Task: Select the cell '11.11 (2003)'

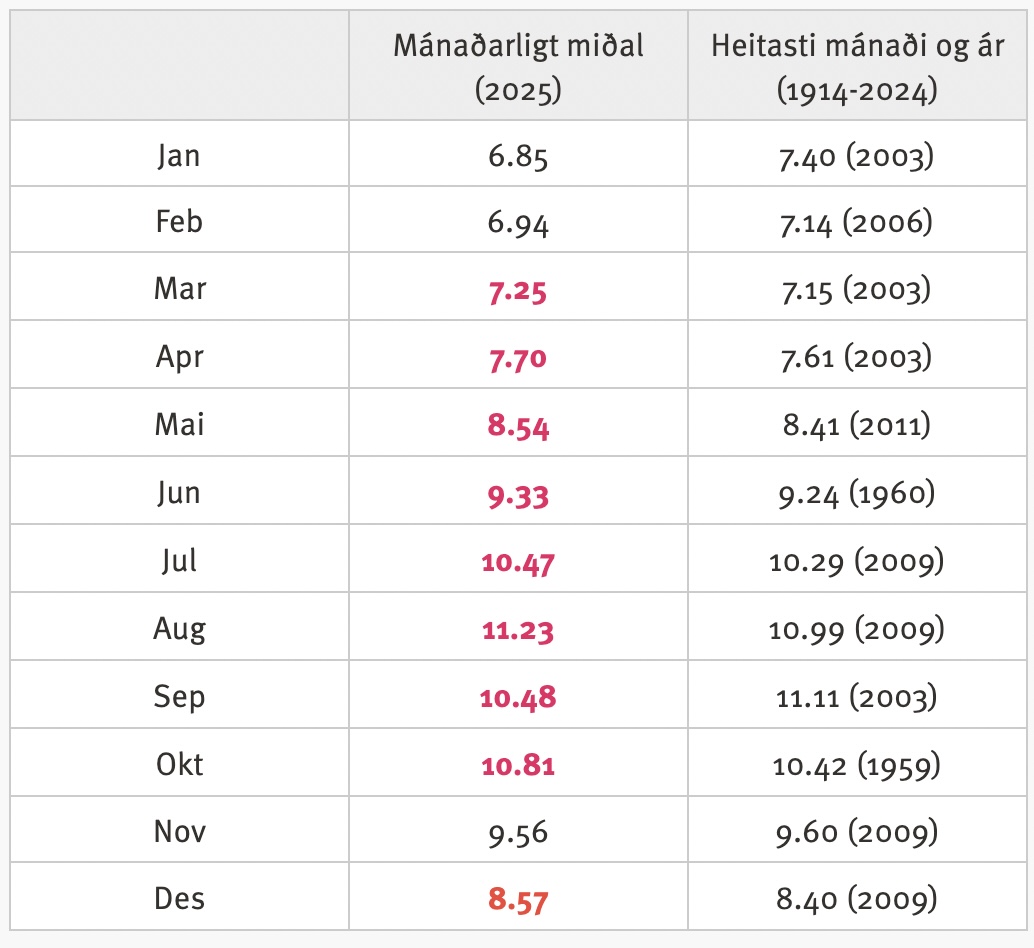Action: coord(857,697)
